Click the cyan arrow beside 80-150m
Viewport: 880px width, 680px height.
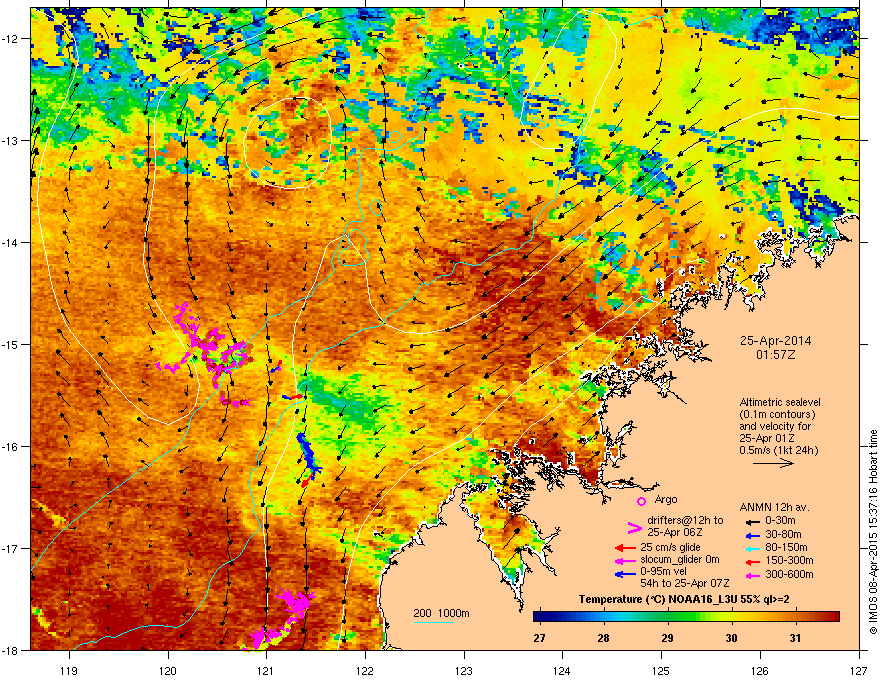[x=751, y=548]
